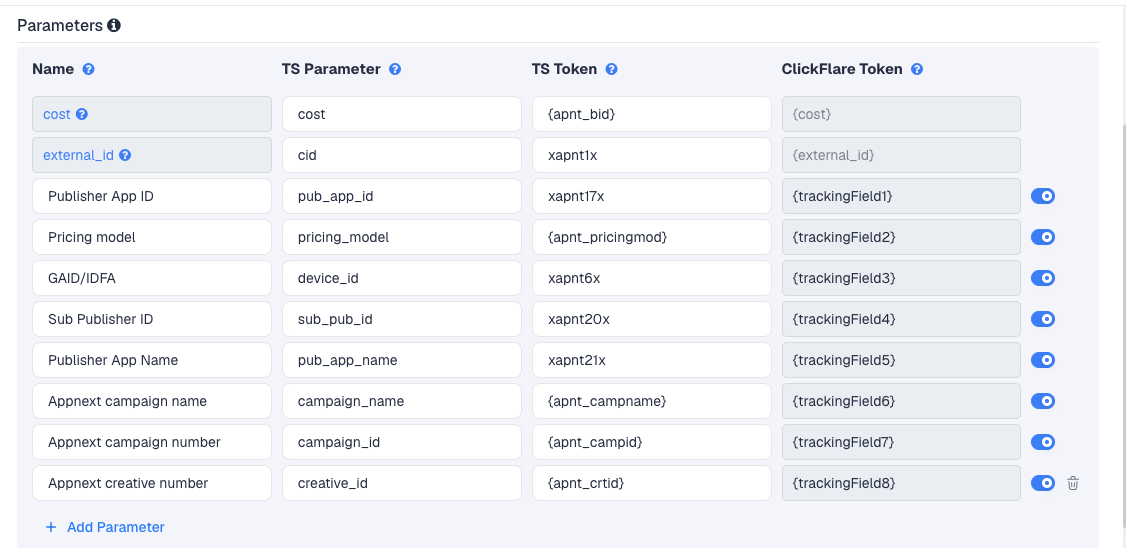
Task: Click the creative_id TS Parameter field
Action: pyautogui.click(x=401, y=483)
